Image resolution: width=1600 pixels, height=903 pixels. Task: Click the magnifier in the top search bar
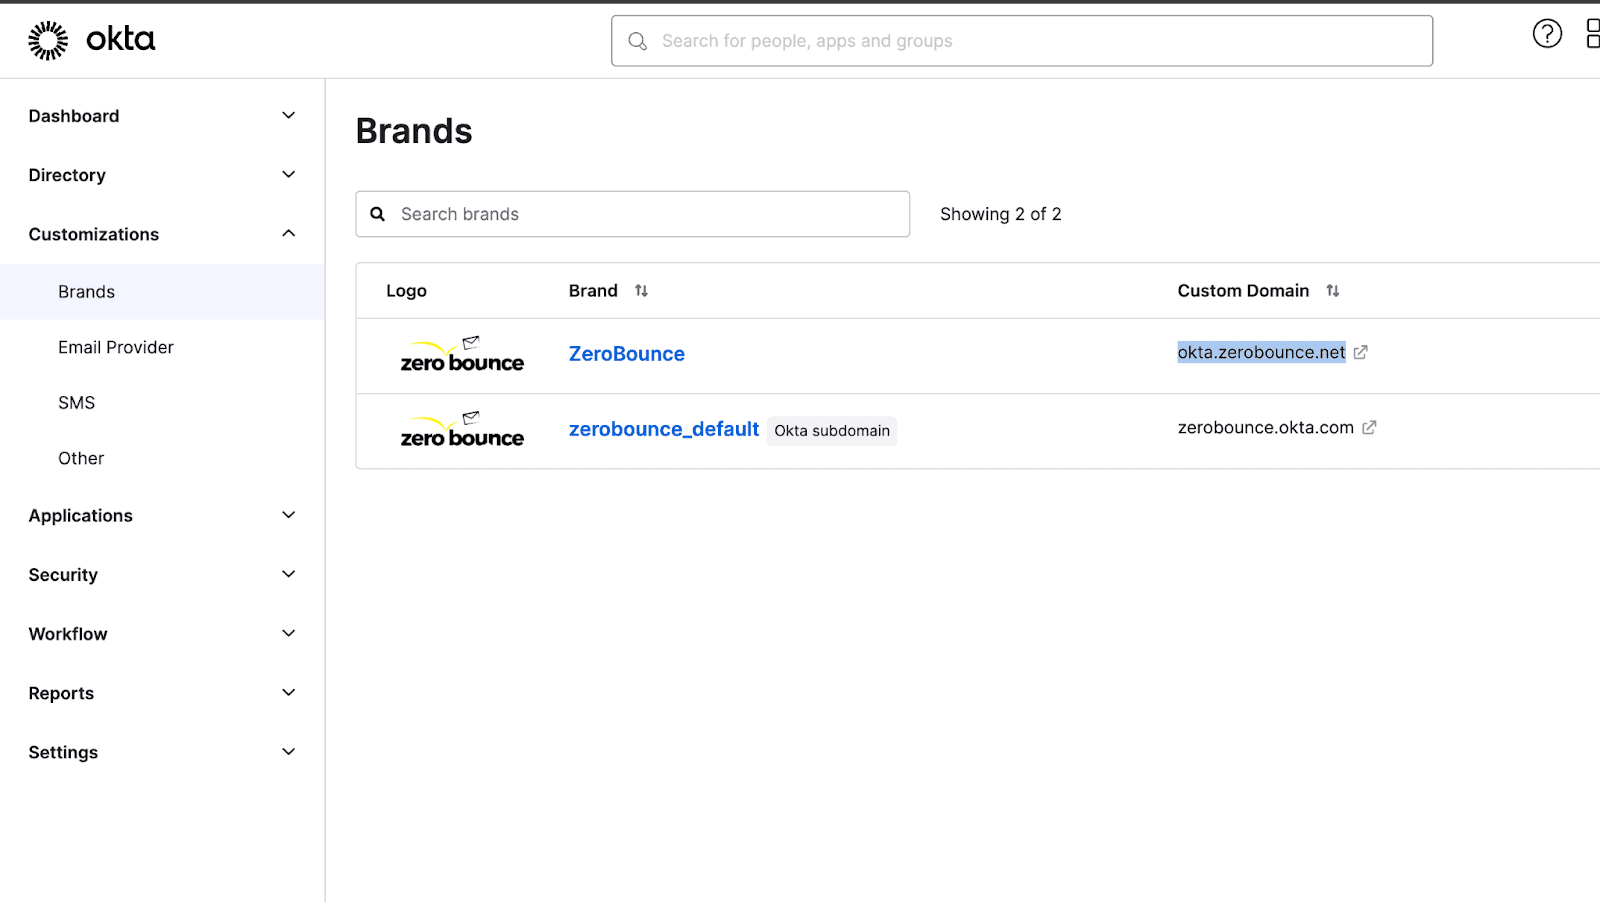(638, 41)
